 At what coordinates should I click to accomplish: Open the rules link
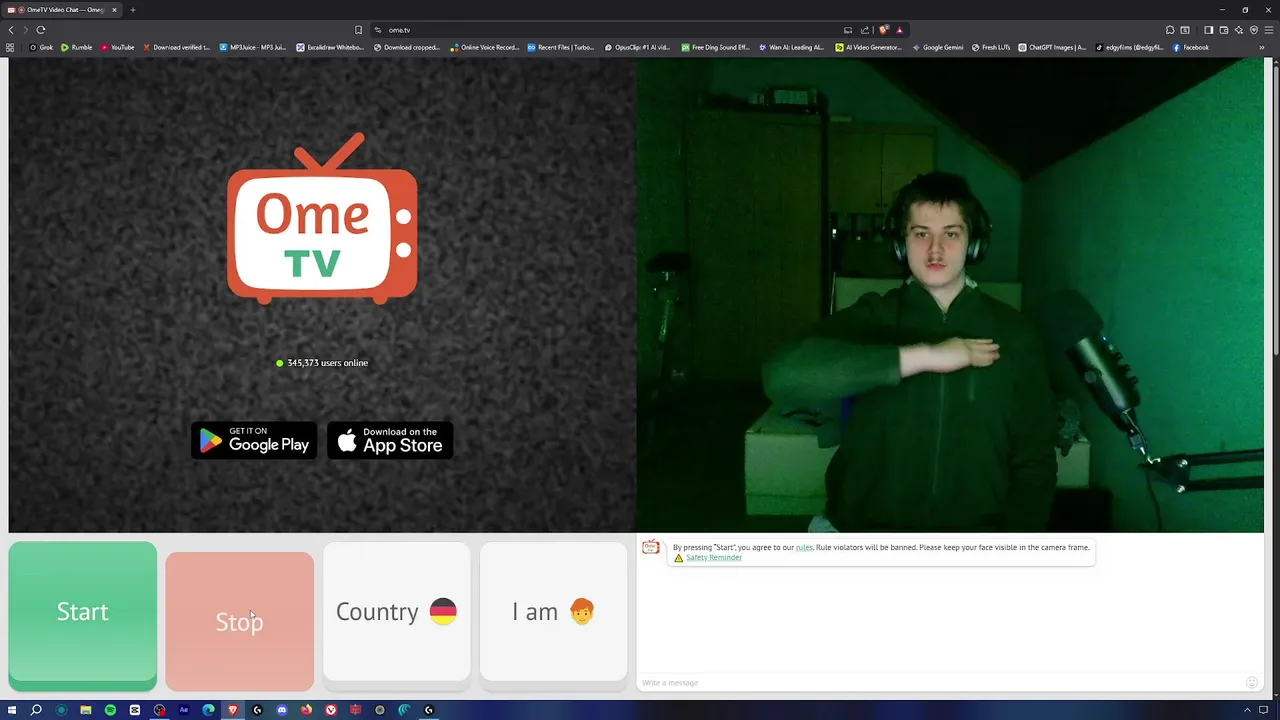coord(804,547)
